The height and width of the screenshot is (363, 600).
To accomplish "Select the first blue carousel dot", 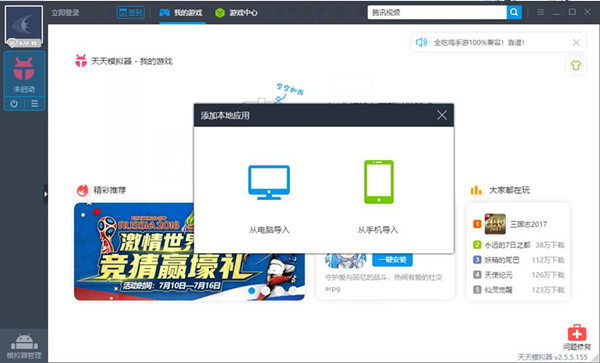I will coord(252,290).
